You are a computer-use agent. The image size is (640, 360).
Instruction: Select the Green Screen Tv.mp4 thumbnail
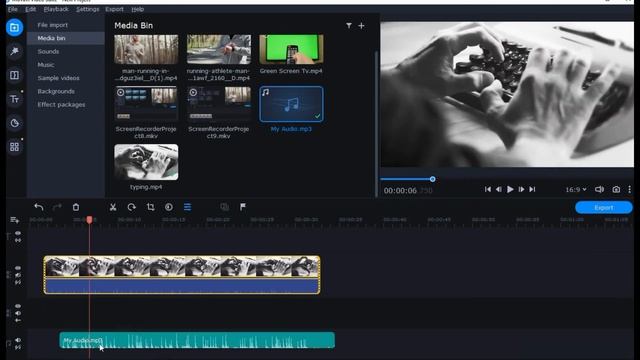(291, 49)
